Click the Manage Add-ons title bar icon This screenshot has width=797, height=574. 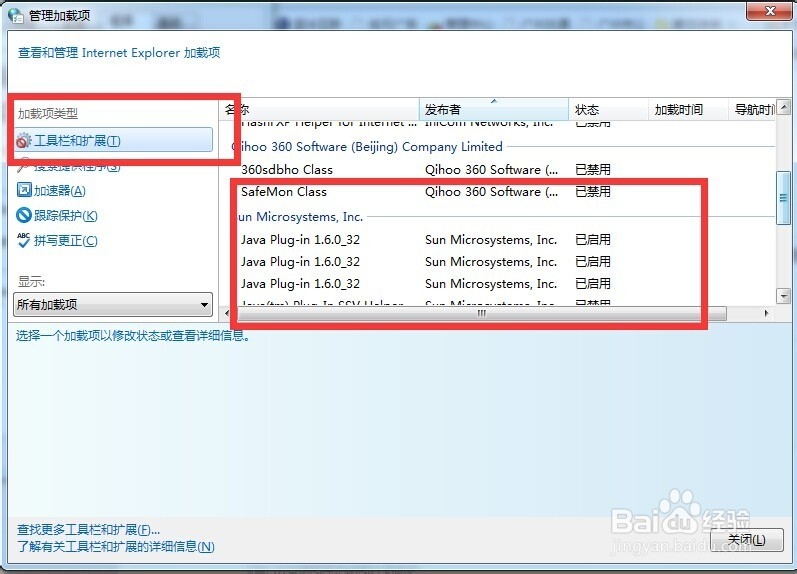[16, 15]
